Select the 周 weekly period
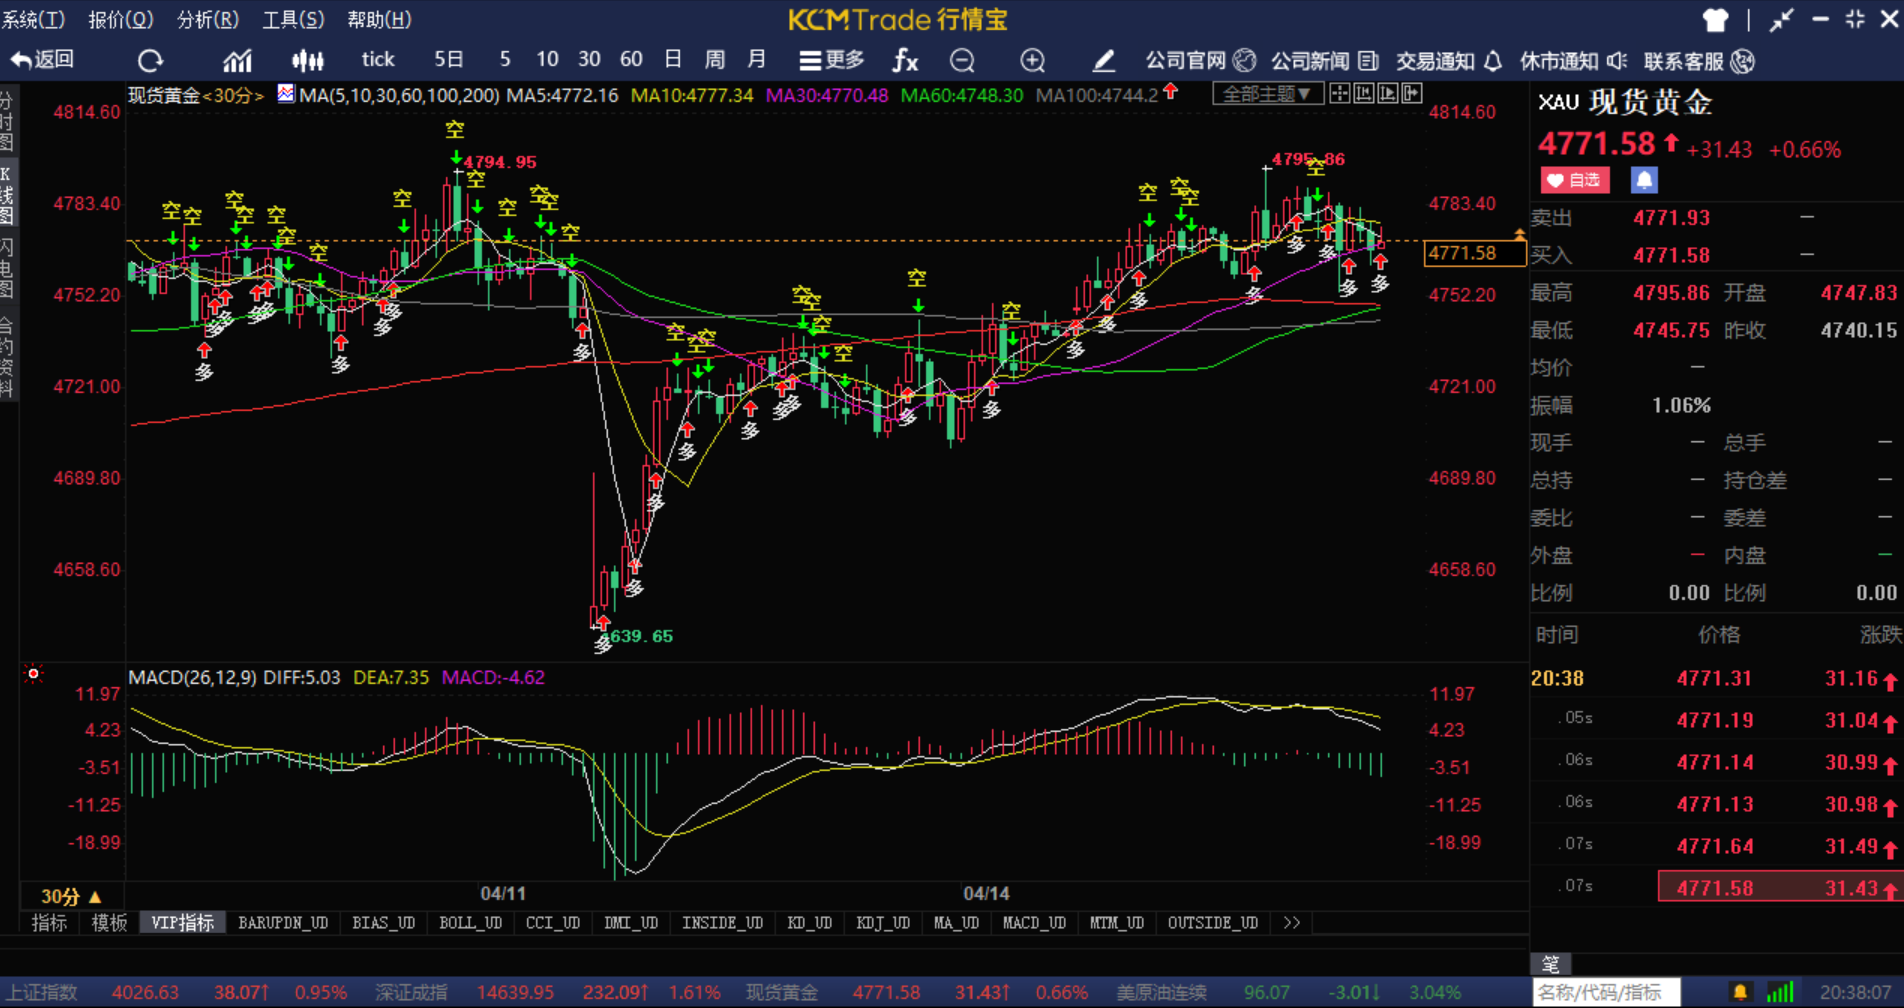1904x1008 pixels. (714, 60)
